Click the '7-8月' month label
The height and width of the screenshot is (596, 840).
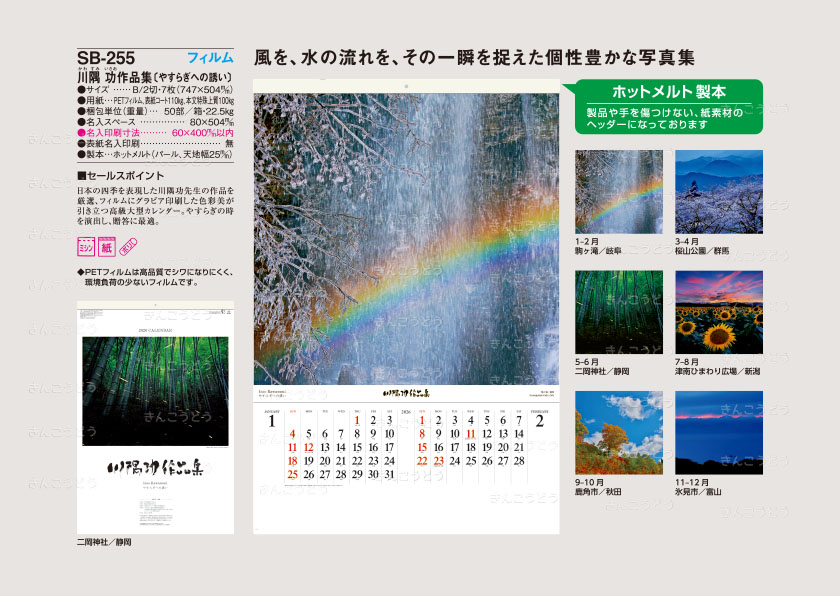687,363
